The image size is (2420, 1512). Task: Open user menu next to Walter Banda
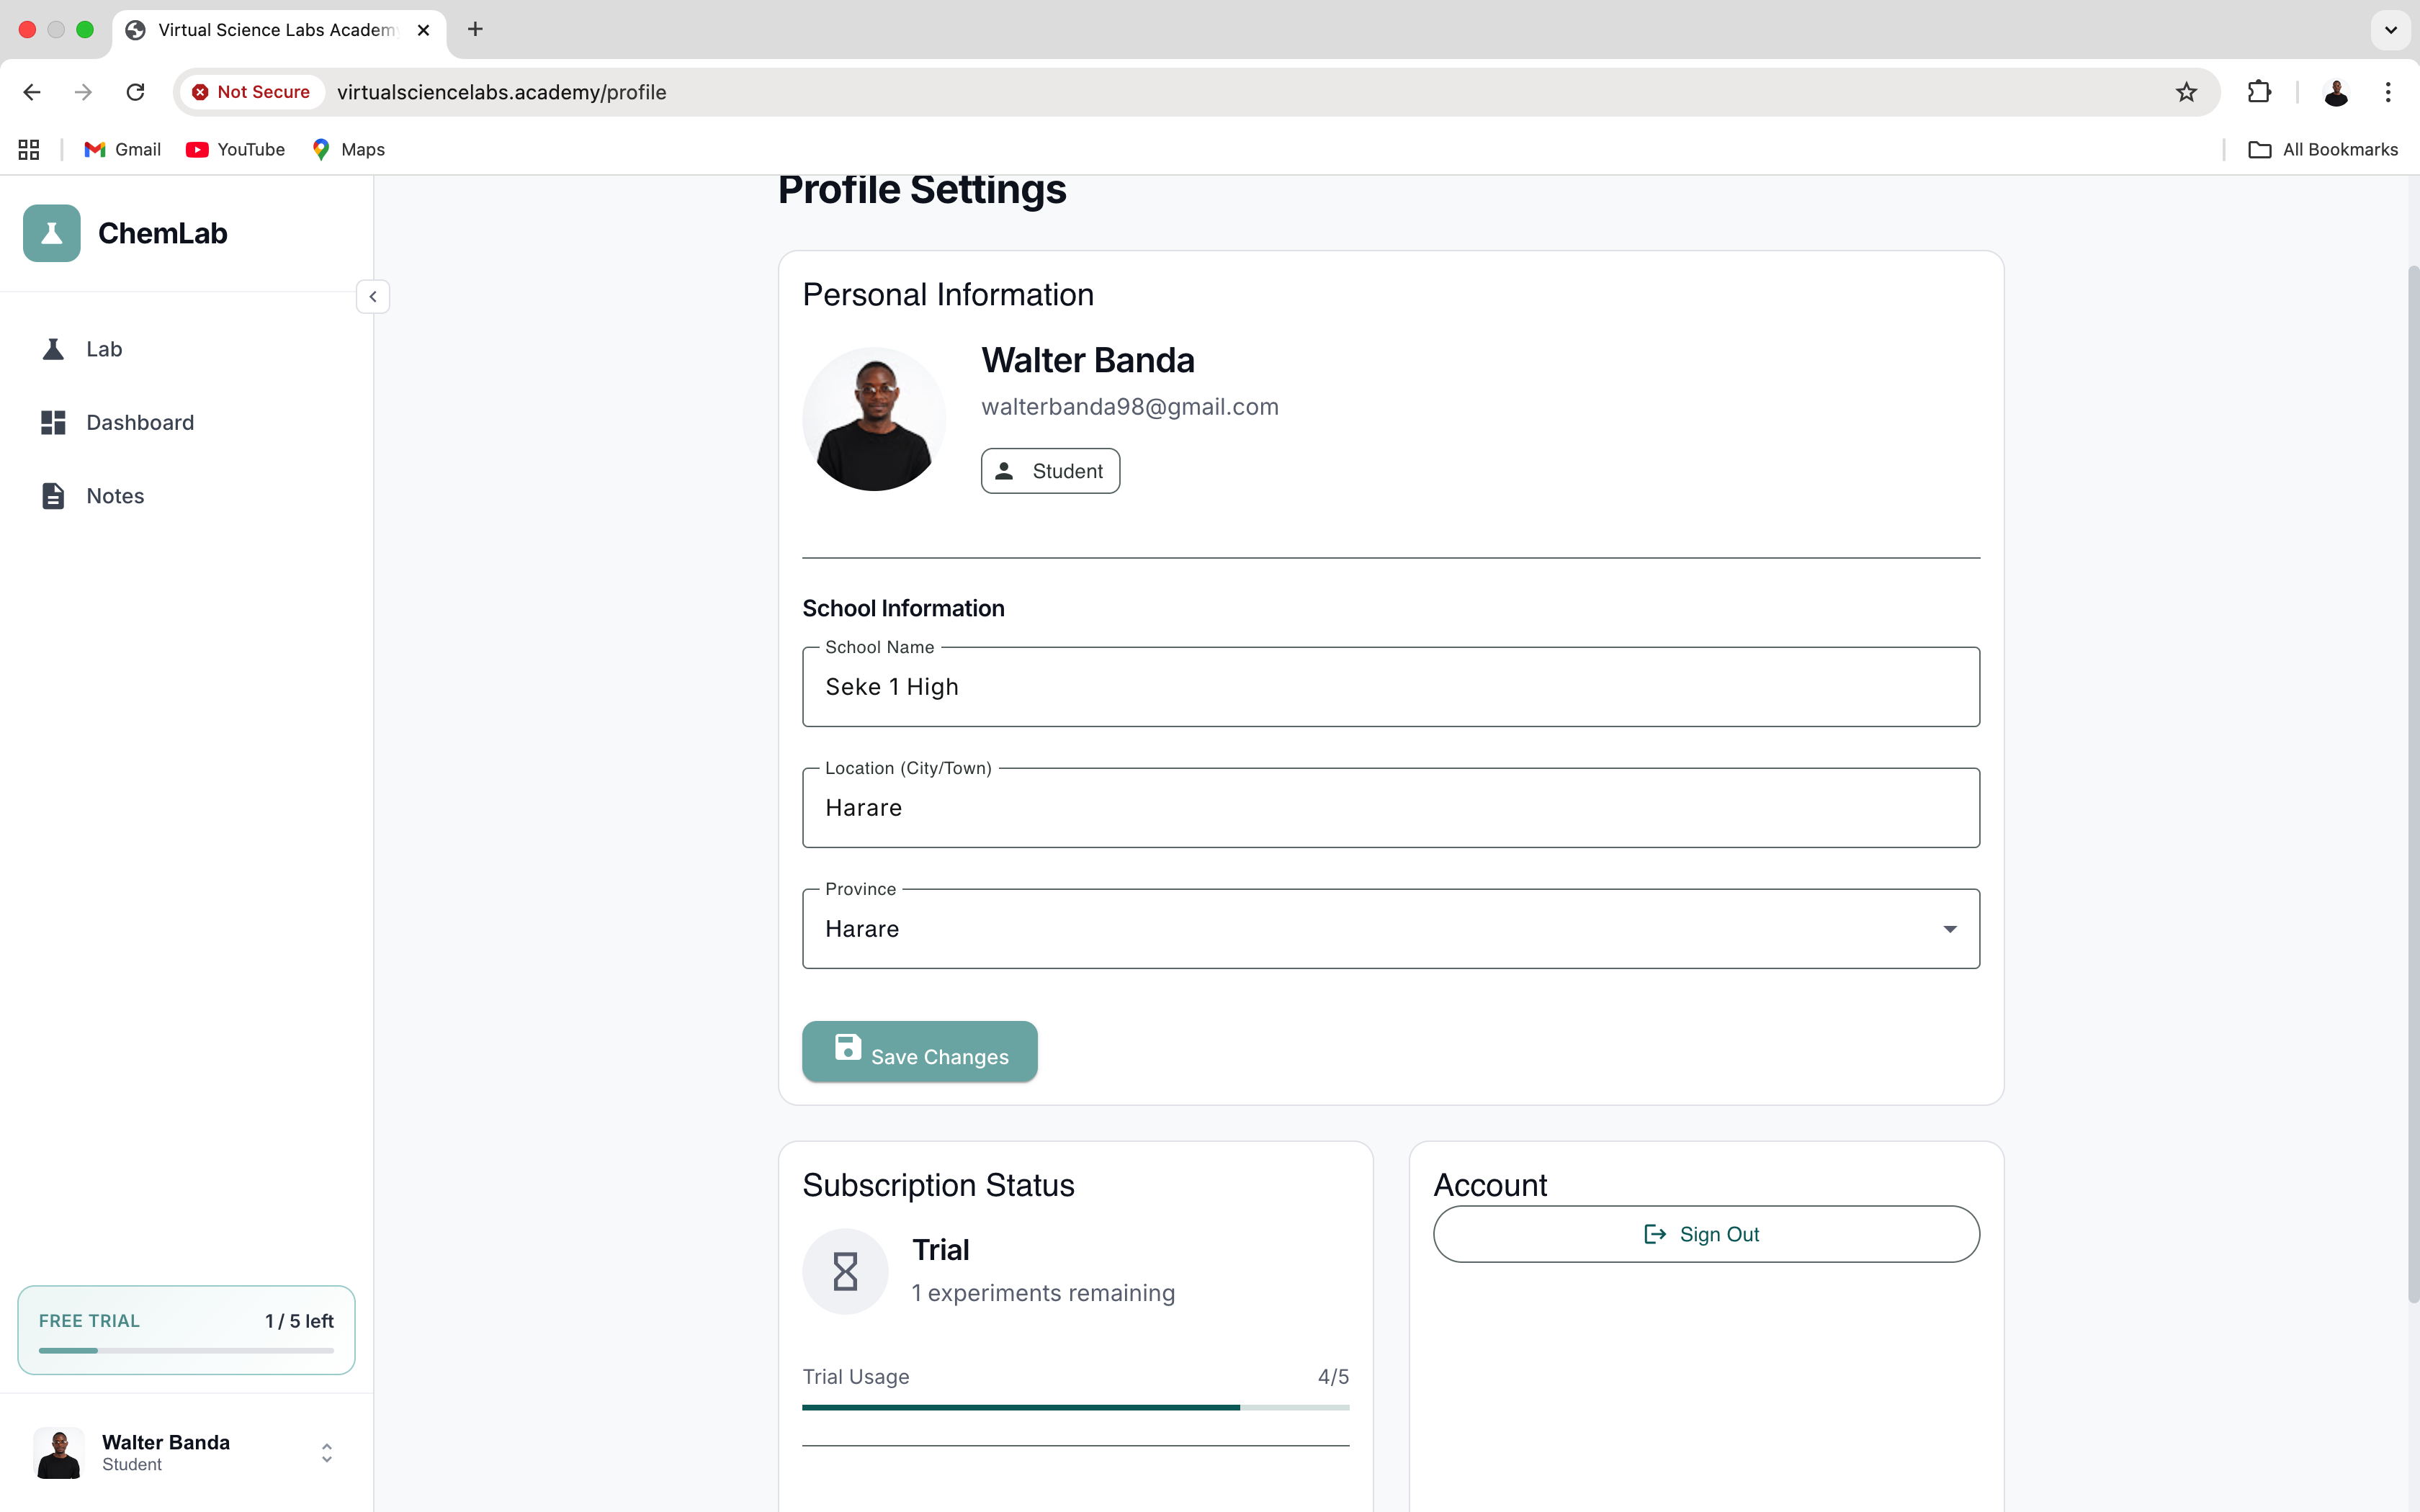click(x=326, y=1452)
